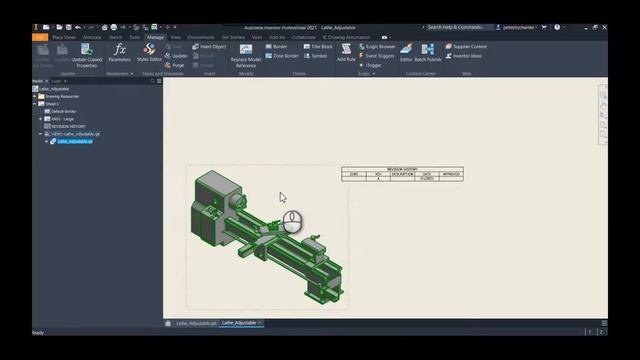Open the shopping cart icon in title bar

544,27
